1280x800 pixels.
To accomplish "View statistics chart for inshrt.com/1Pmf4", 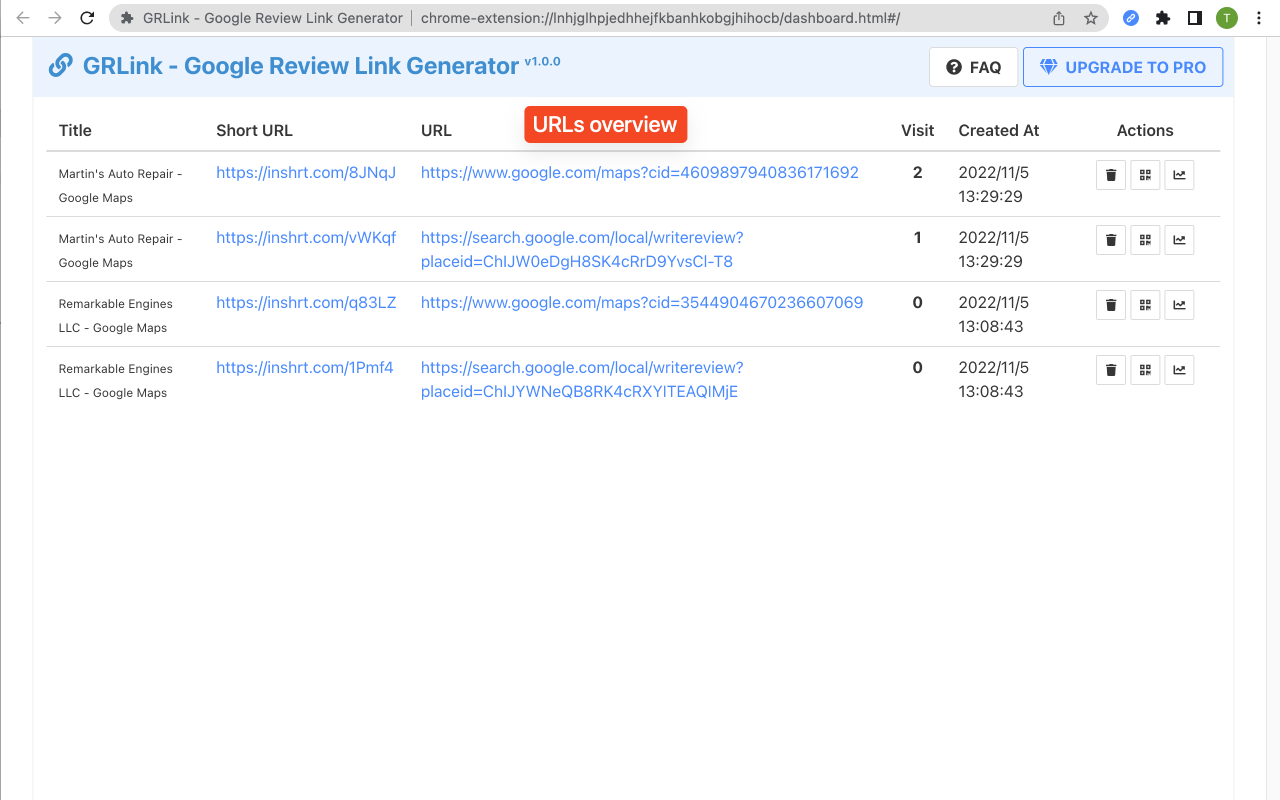I will [x=1179, y=370].
